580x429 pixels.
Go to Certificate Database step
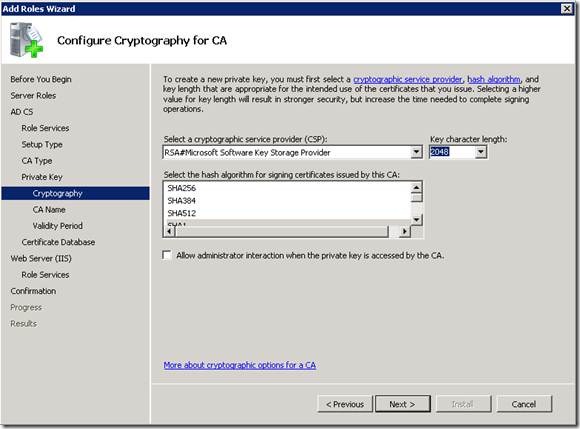[x=58, y=242]
